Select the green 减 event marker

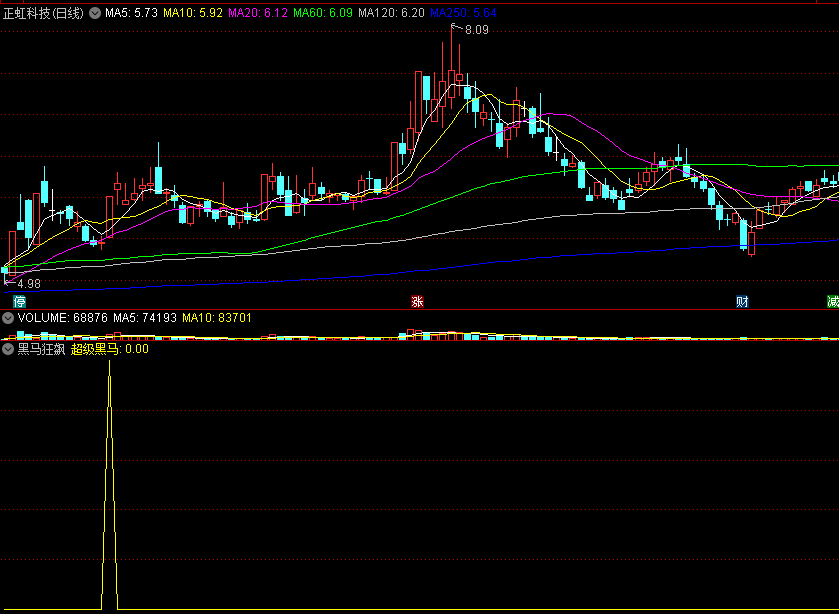pyautogui.click(x=833, y=301)
